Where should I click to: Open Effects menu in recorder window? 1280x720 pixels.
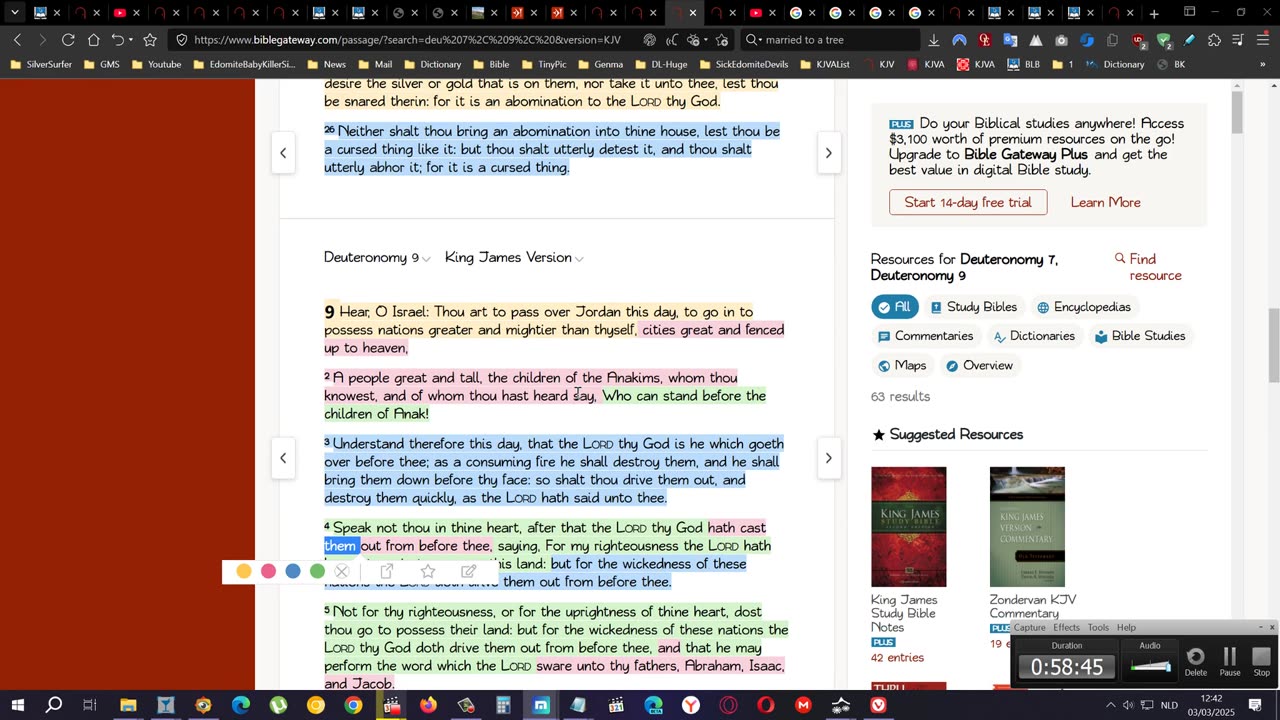(1066, 627)
